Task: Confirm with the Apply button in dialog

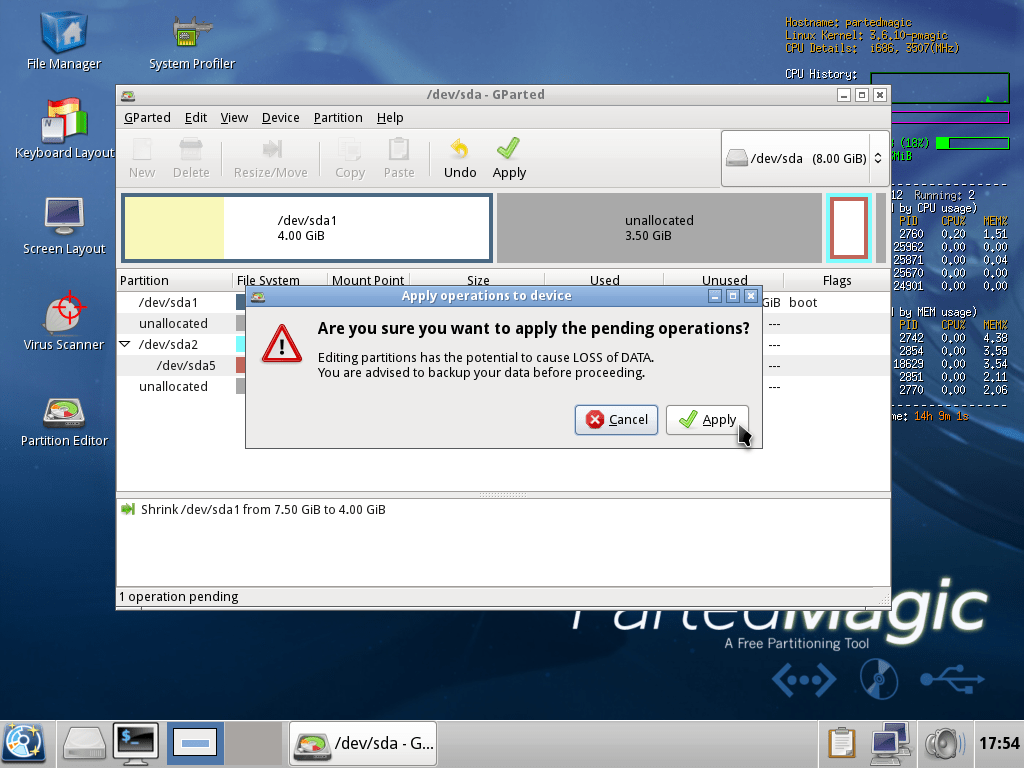Action: [707, 420]
